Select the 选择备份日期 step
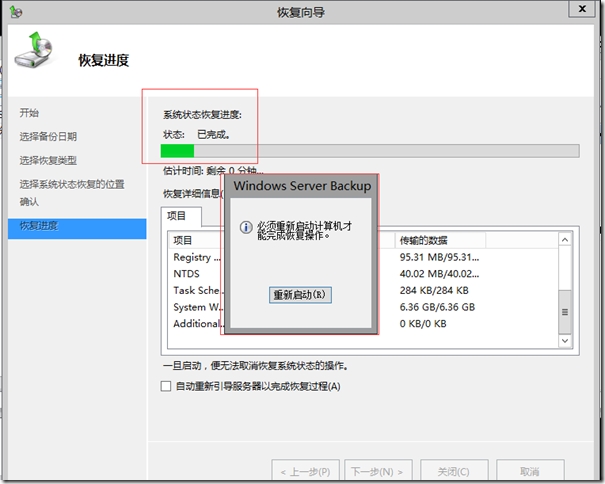 [48, 136]
